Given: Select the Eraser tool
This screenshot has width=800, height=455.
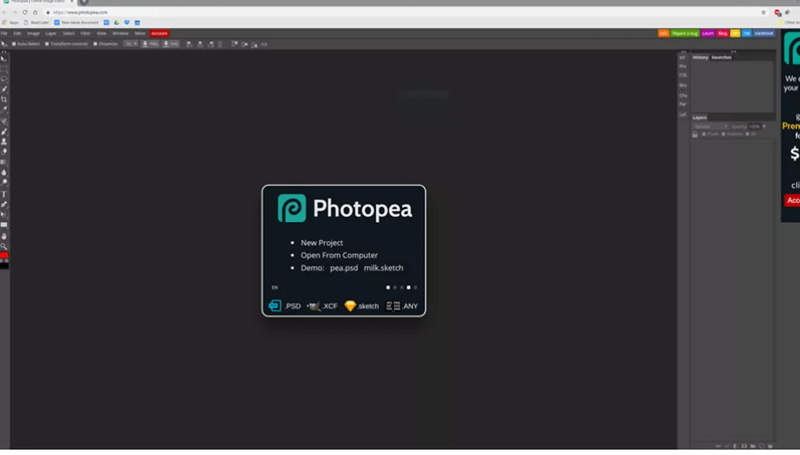Looking at the screenshot, I should click(x=4, y=151).
